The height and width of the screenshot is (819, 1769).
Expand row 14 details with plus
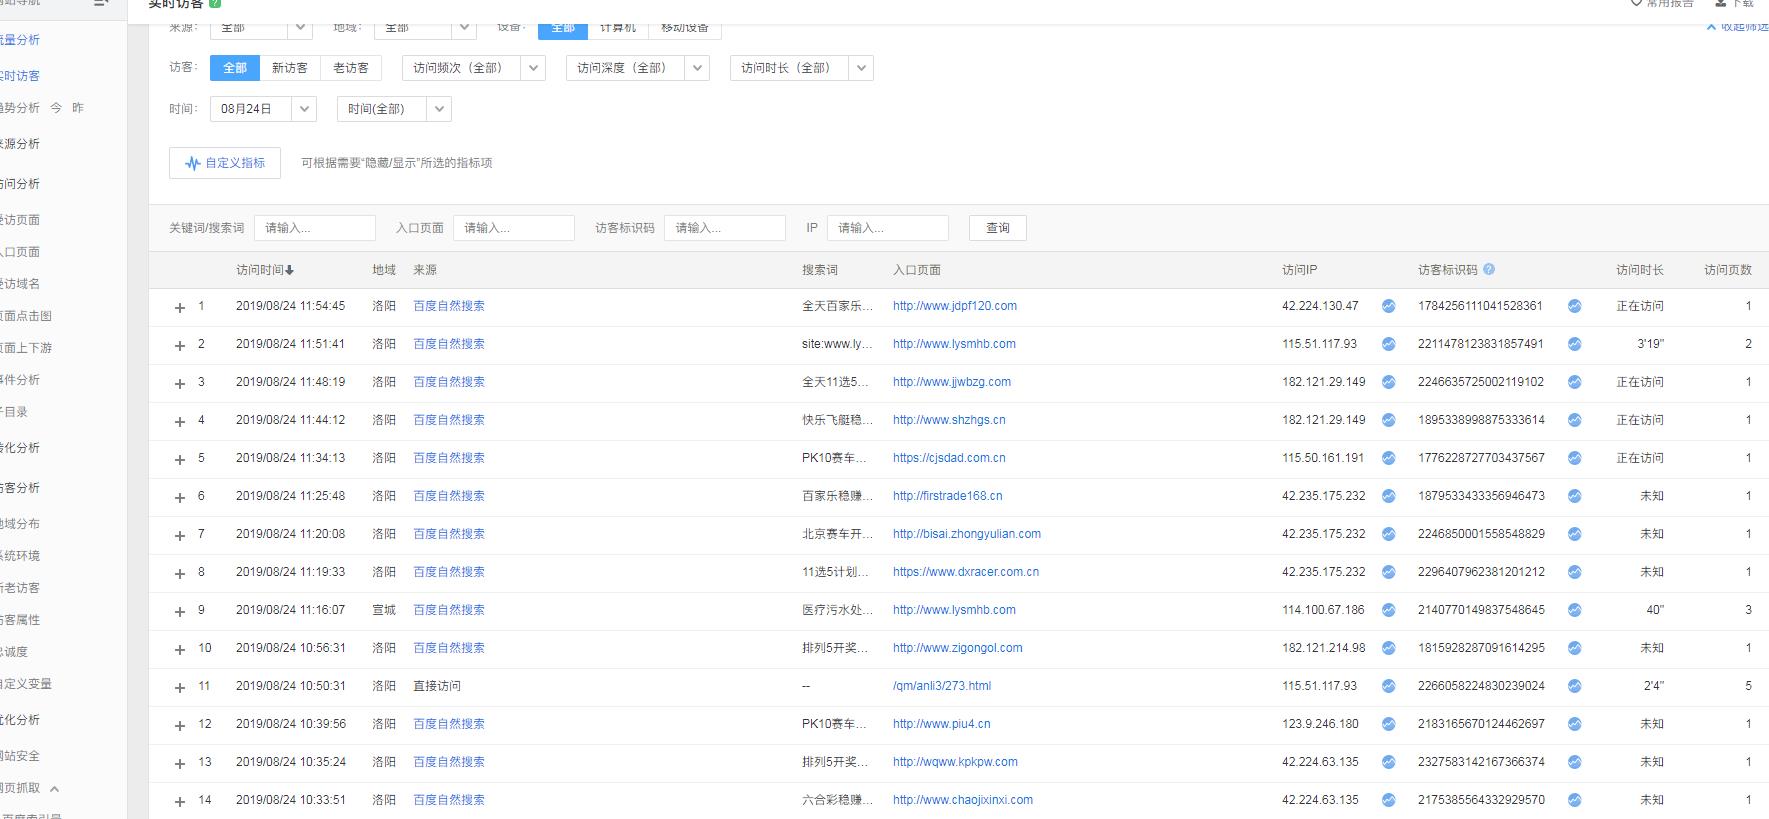[x=180, y=801]
